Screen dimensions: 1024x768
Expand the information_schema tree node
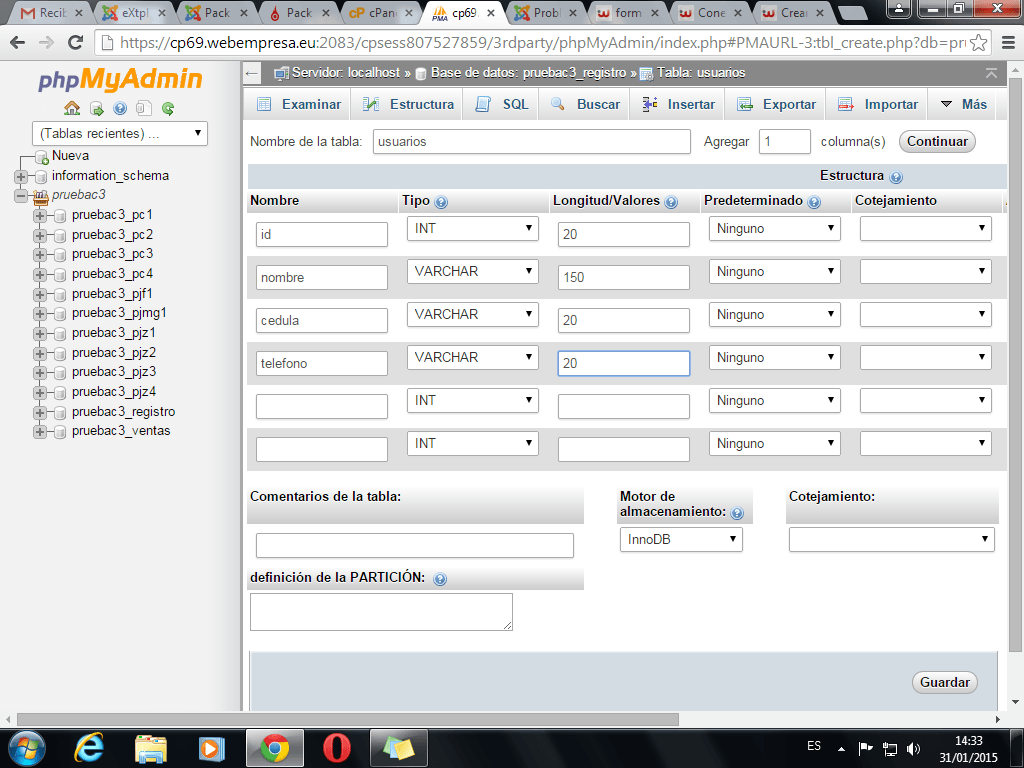pyautogui.click(x=20, y=175)
